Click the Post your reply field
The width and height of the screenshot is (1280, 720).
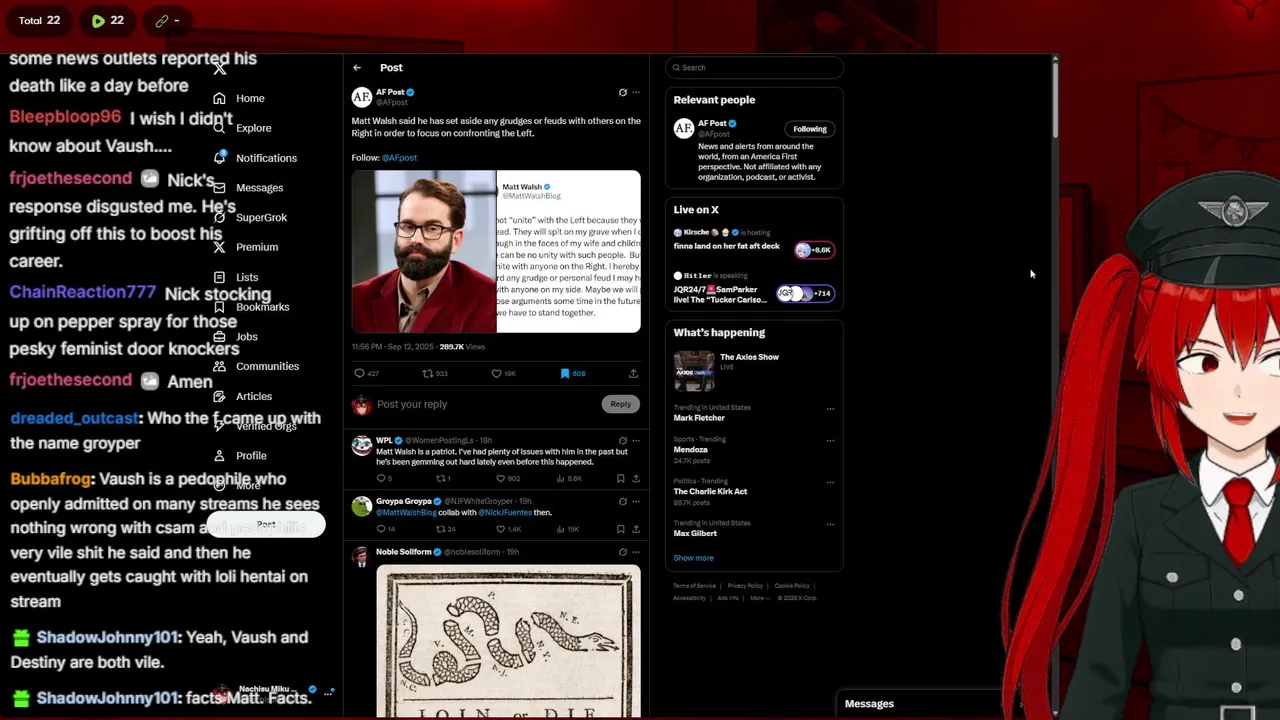point(485,404)
